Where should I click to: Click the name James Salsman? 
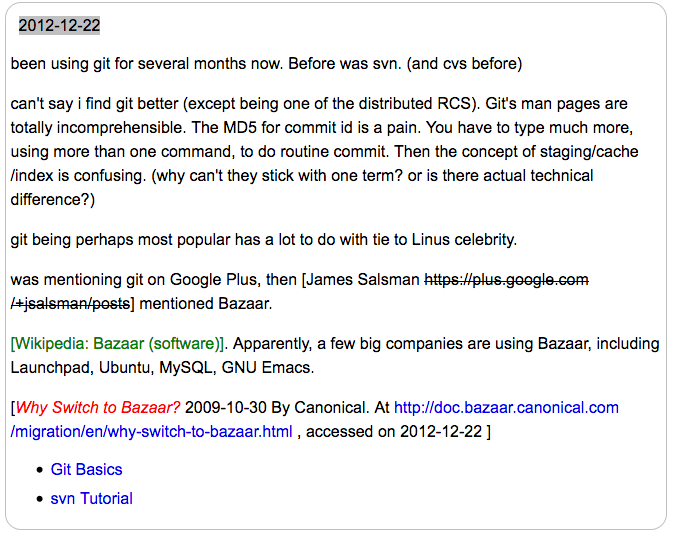pyautogui.click(x=363, y=280)
